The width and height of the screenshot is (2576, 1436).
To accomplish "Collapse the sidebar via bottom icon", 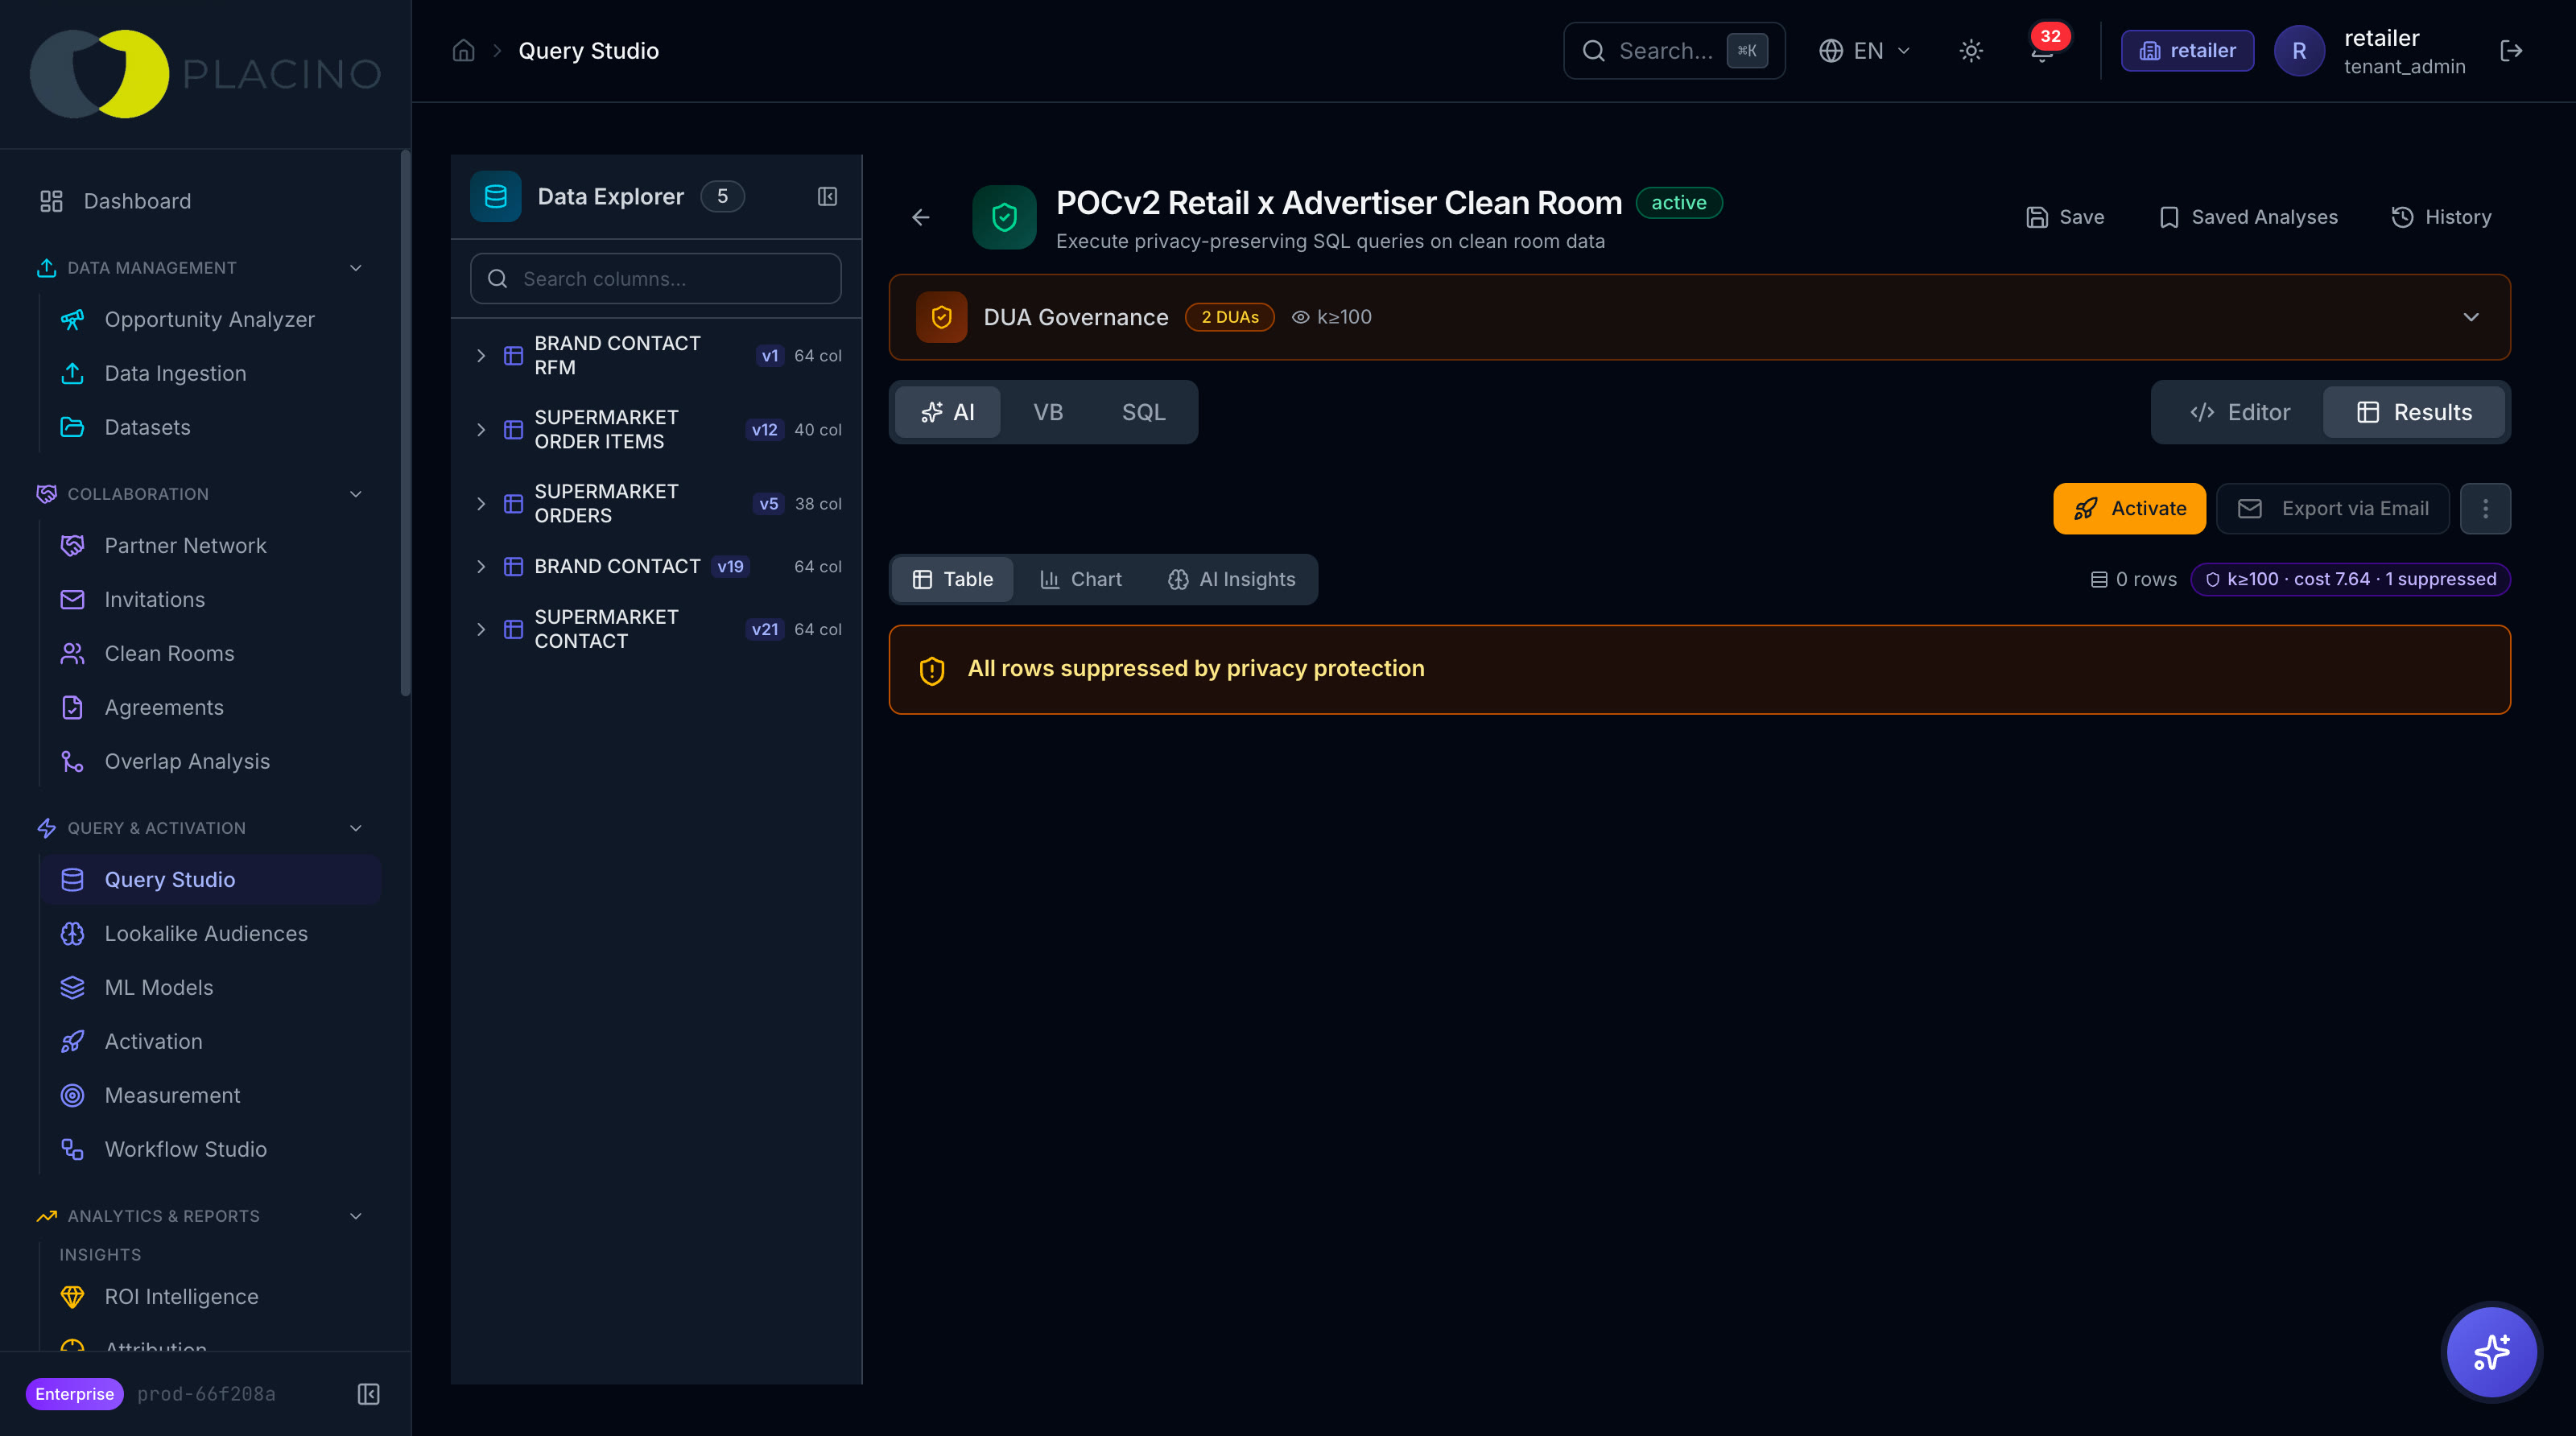I will (x=368, y=1394).
